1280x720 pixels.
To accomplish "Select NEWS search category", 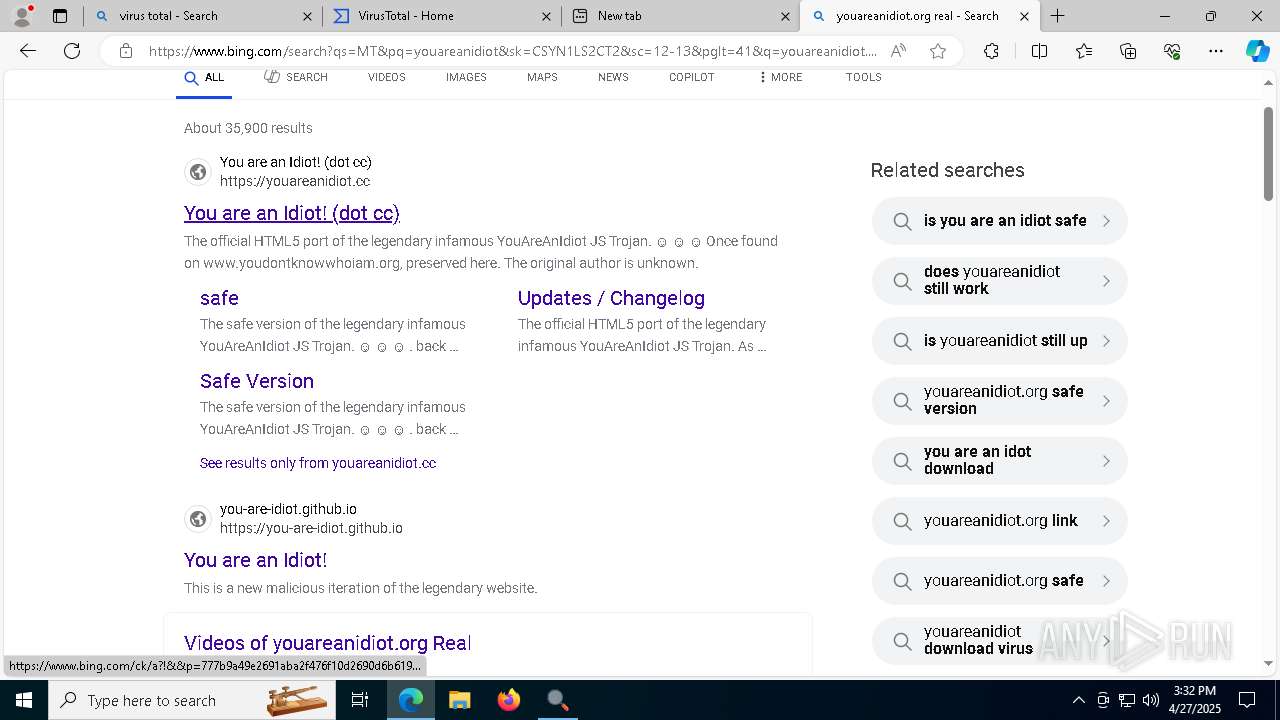I will click(613, 78).
